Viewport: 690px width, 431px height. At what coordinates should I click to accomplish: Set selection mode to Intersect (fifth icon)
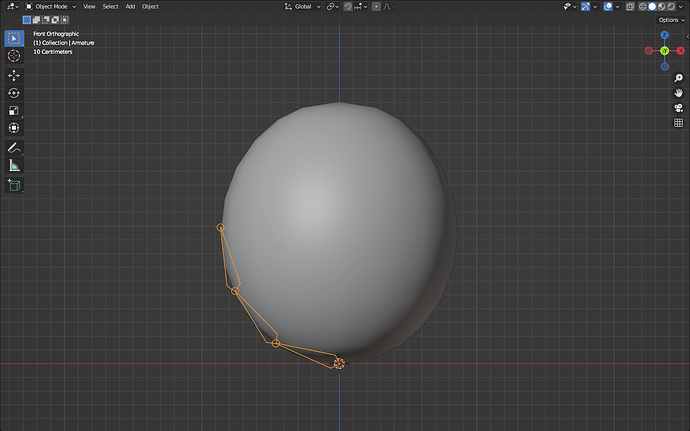(x=65, y=20)
